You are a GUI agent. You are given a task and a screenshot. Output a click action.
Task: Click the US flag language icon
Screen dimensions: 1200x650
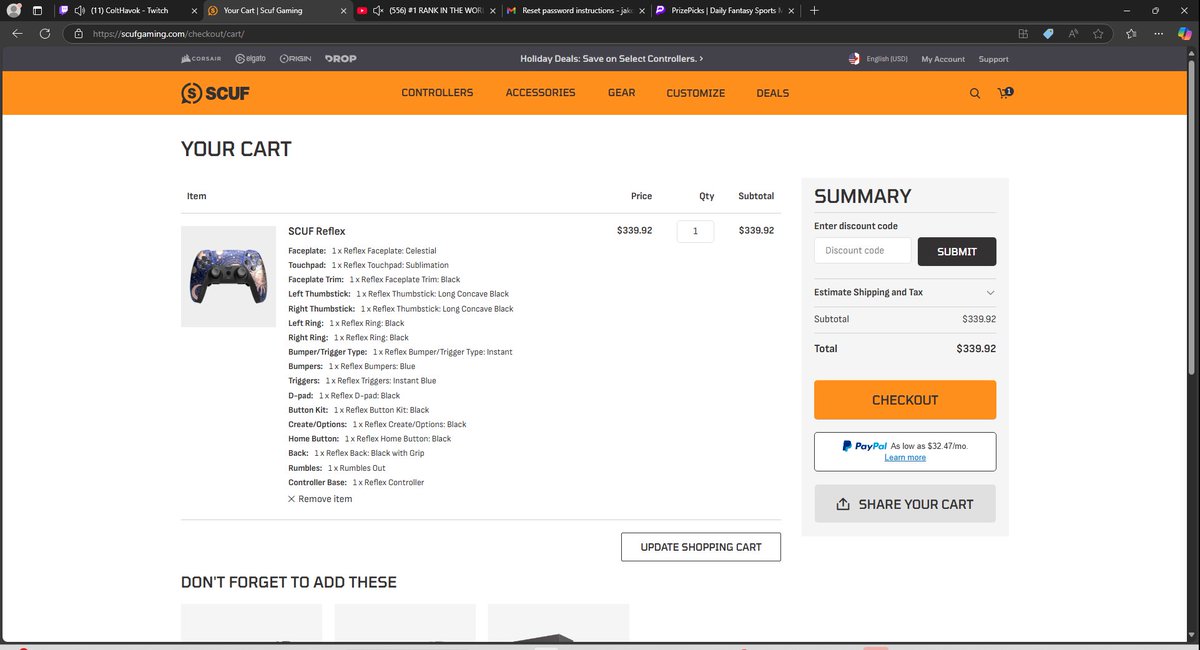tap(854, 59)
